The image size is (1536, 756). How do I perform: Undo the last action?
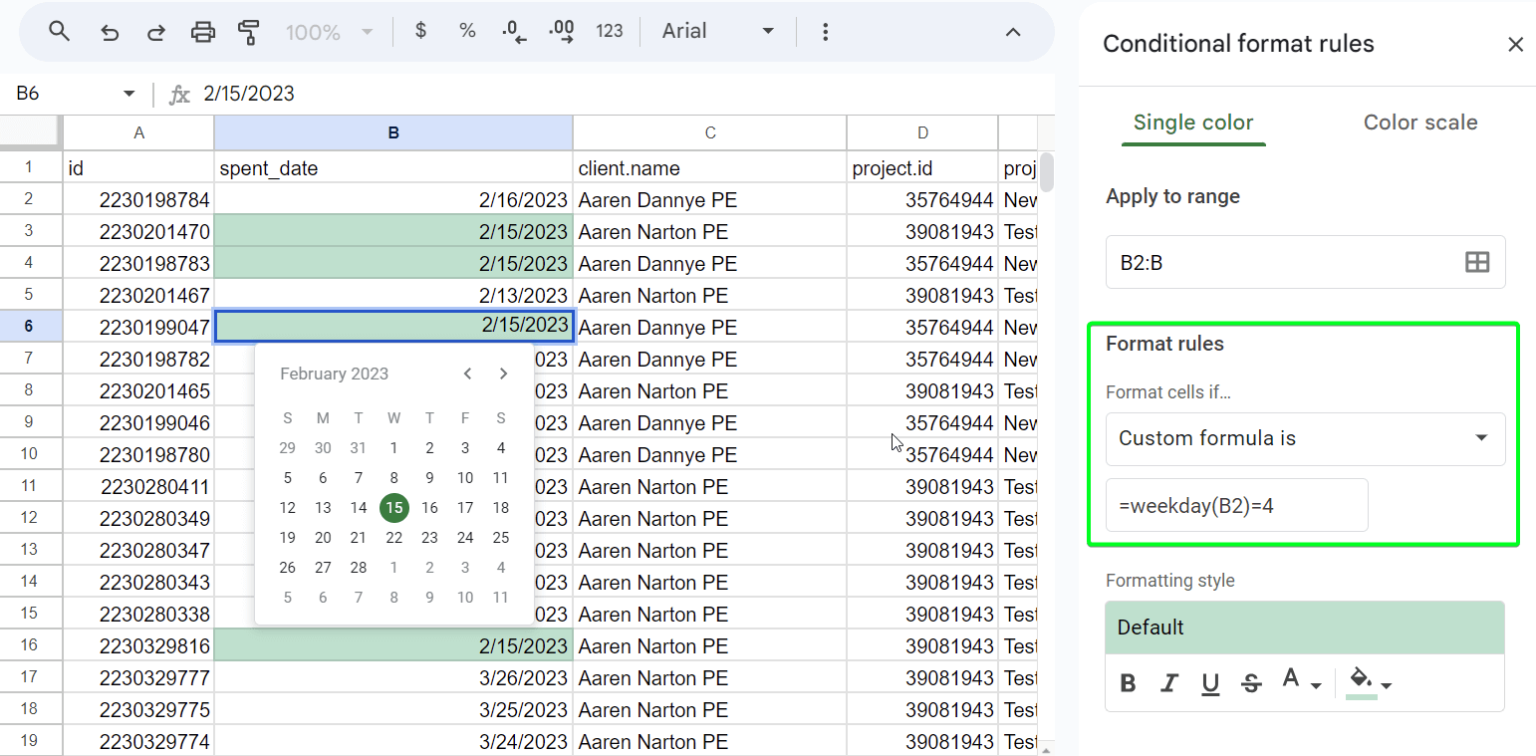(110, 31)
